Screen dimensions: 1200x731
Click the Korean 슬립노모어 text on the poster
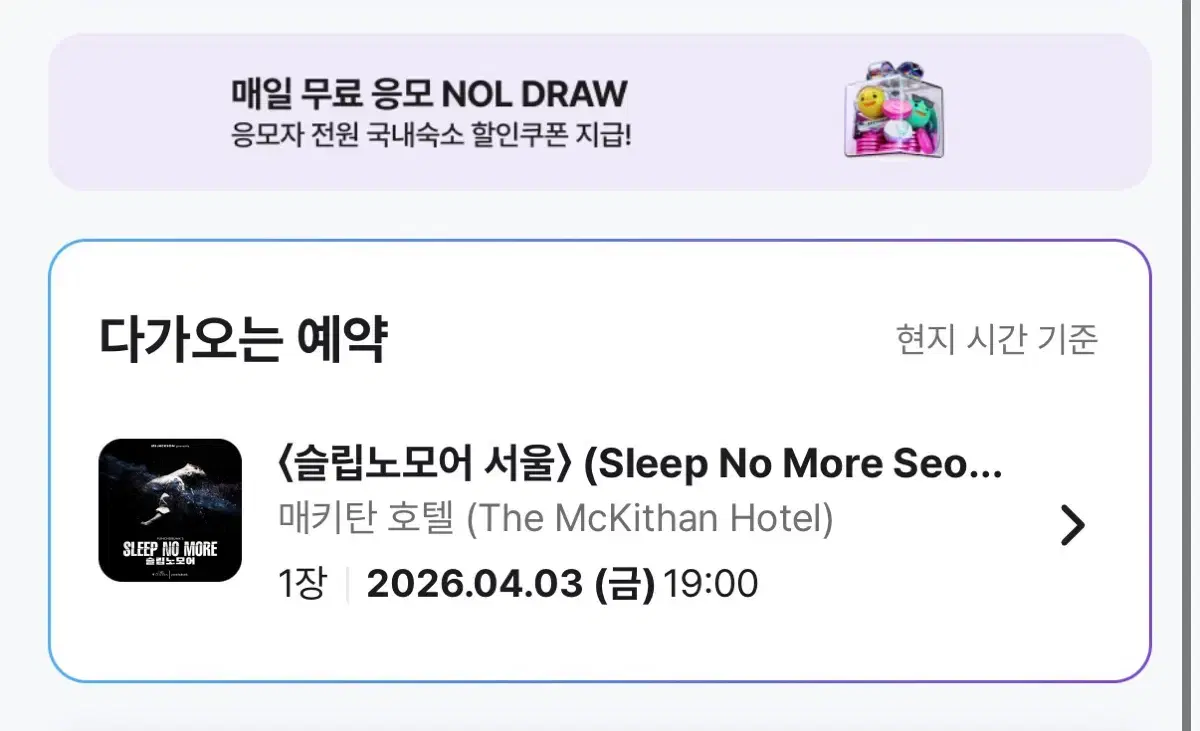[170, 562]
